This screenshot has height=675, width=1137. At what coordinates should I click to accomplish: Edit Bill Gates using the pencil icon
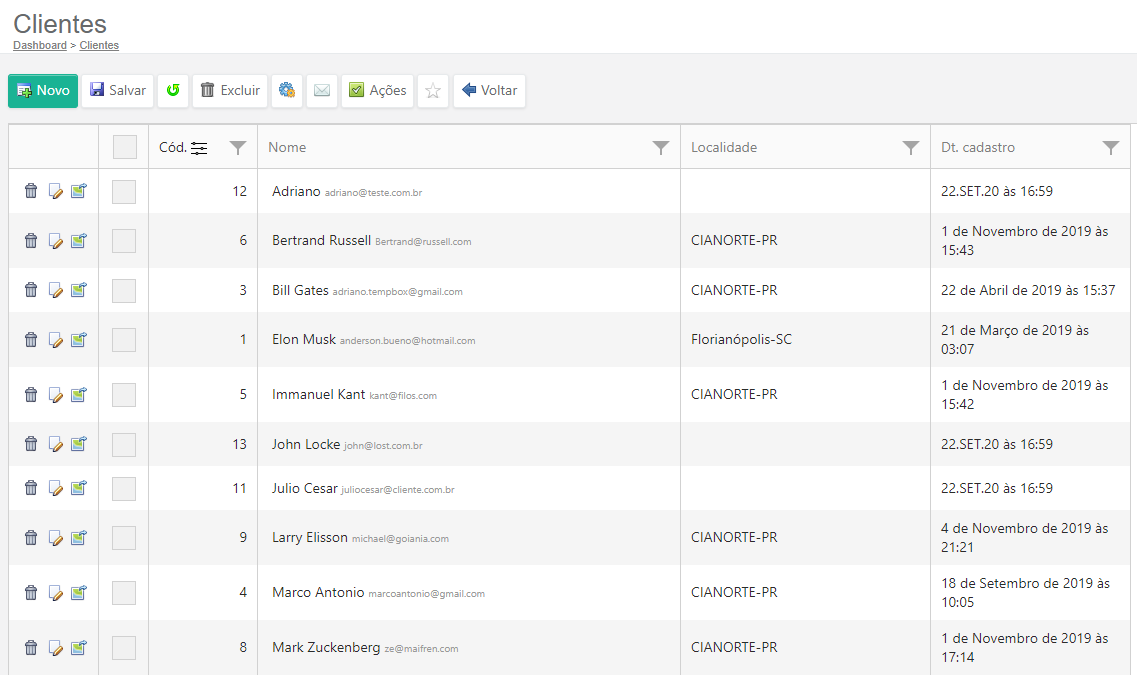point(56,290)
